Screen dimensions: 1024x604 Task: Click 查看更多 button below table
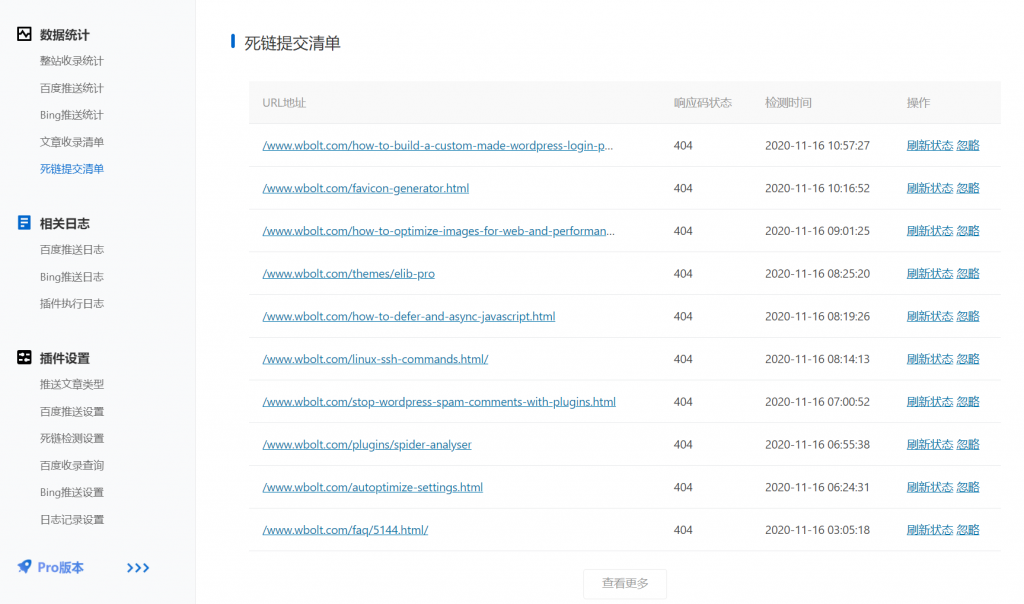tap(625, 583)
